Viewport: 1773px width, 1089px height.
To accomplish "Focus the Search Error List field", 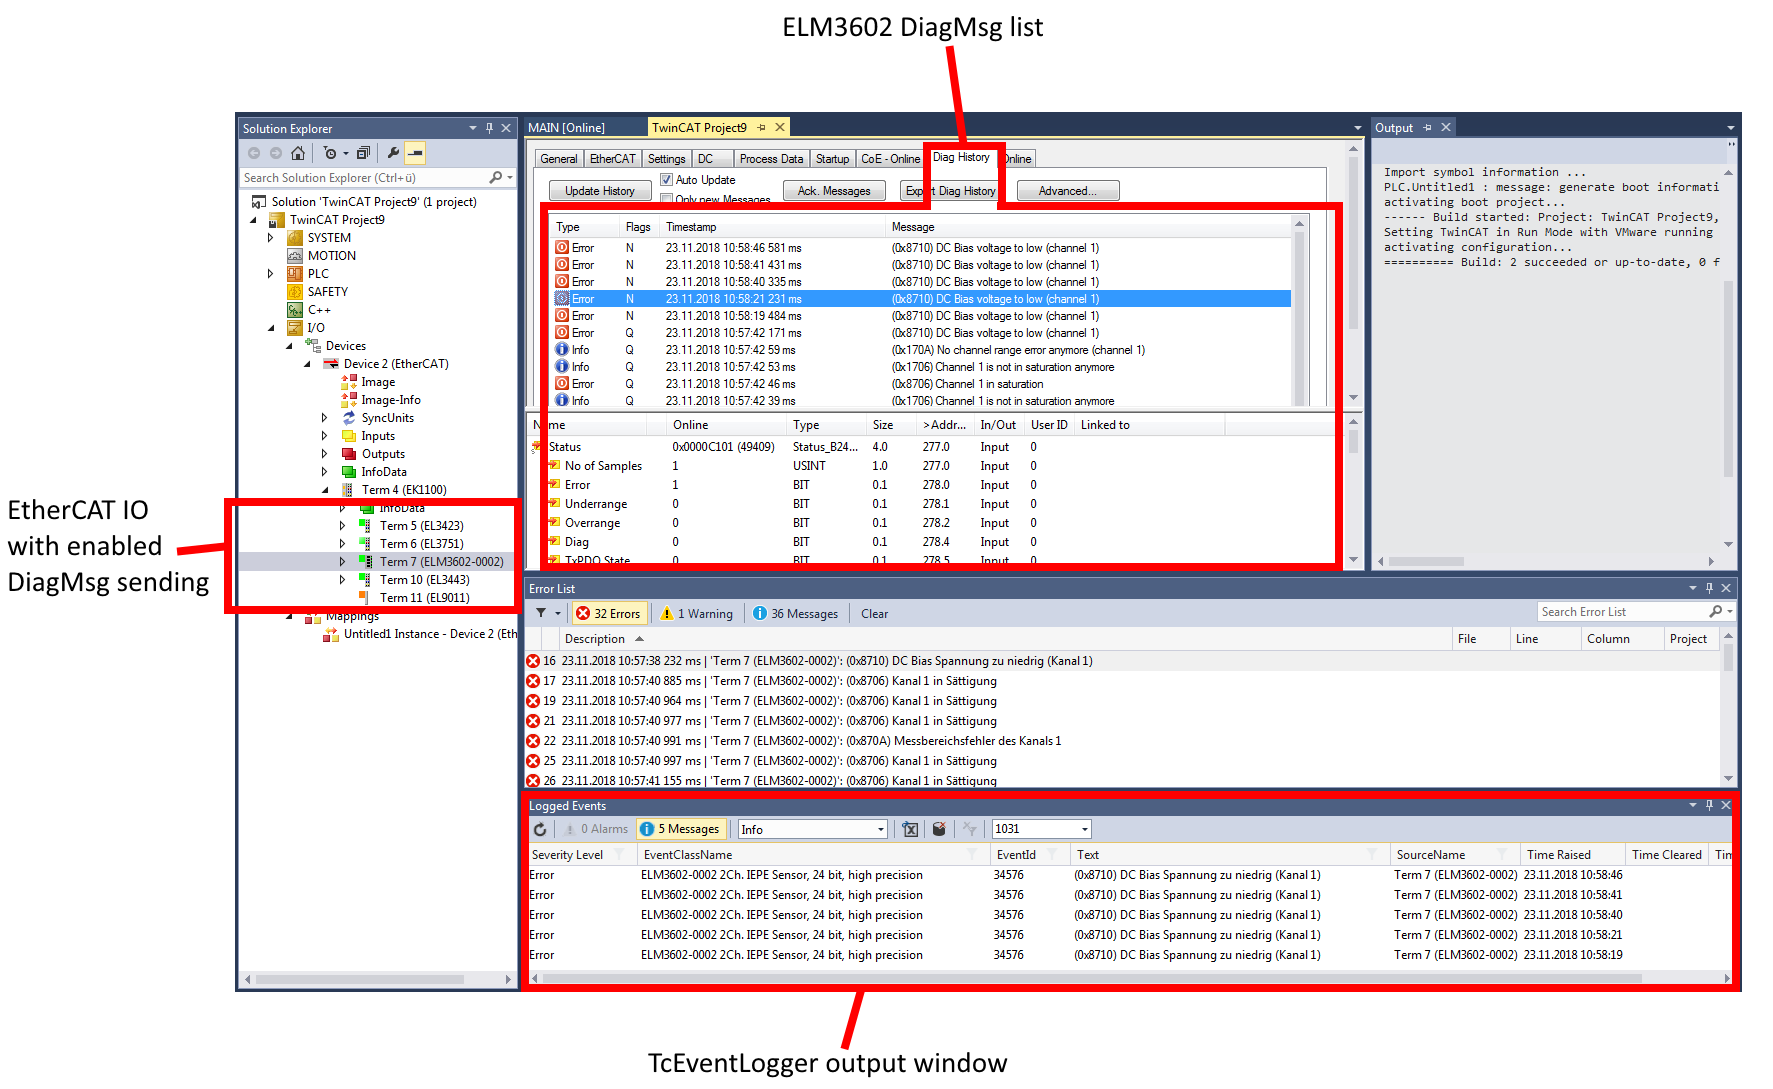I will [x=1623, y=612].
